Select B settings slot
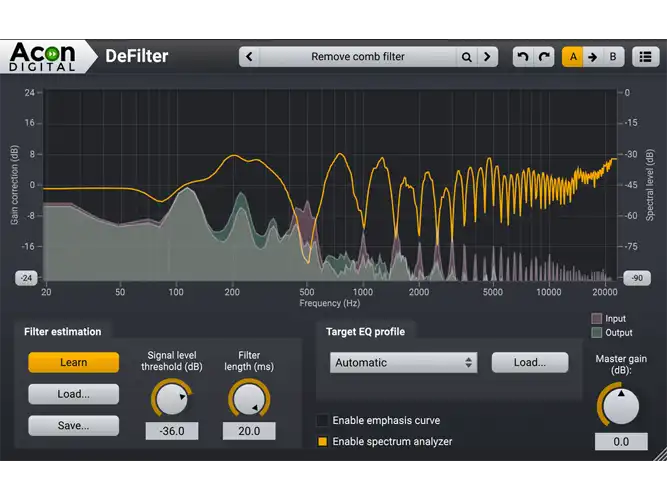 (x=613, y=57)
